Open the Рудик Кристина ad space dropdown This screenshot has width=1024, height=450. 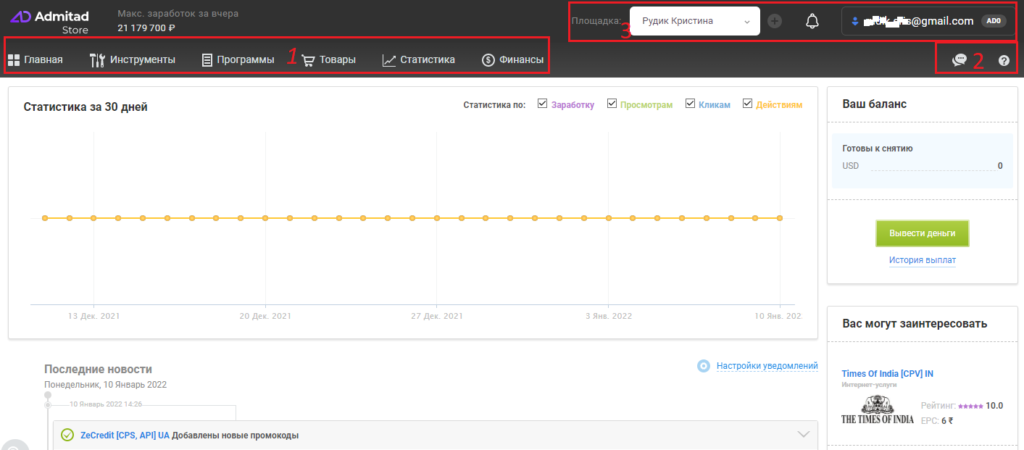click(695, 21)
